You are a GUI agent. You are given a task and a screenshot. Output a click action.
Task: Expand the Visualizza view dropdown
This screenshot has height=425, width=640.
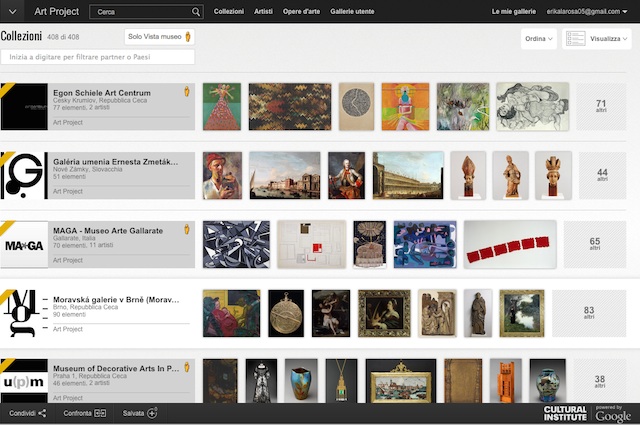click(597, 39)
